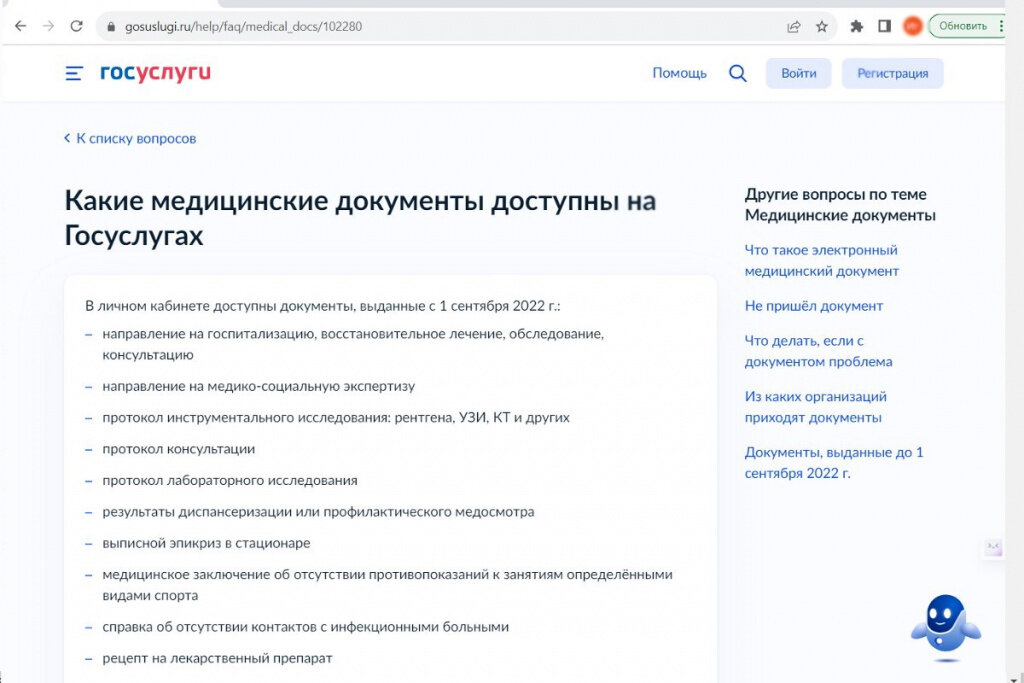Open the browser side panel icon

884,25
